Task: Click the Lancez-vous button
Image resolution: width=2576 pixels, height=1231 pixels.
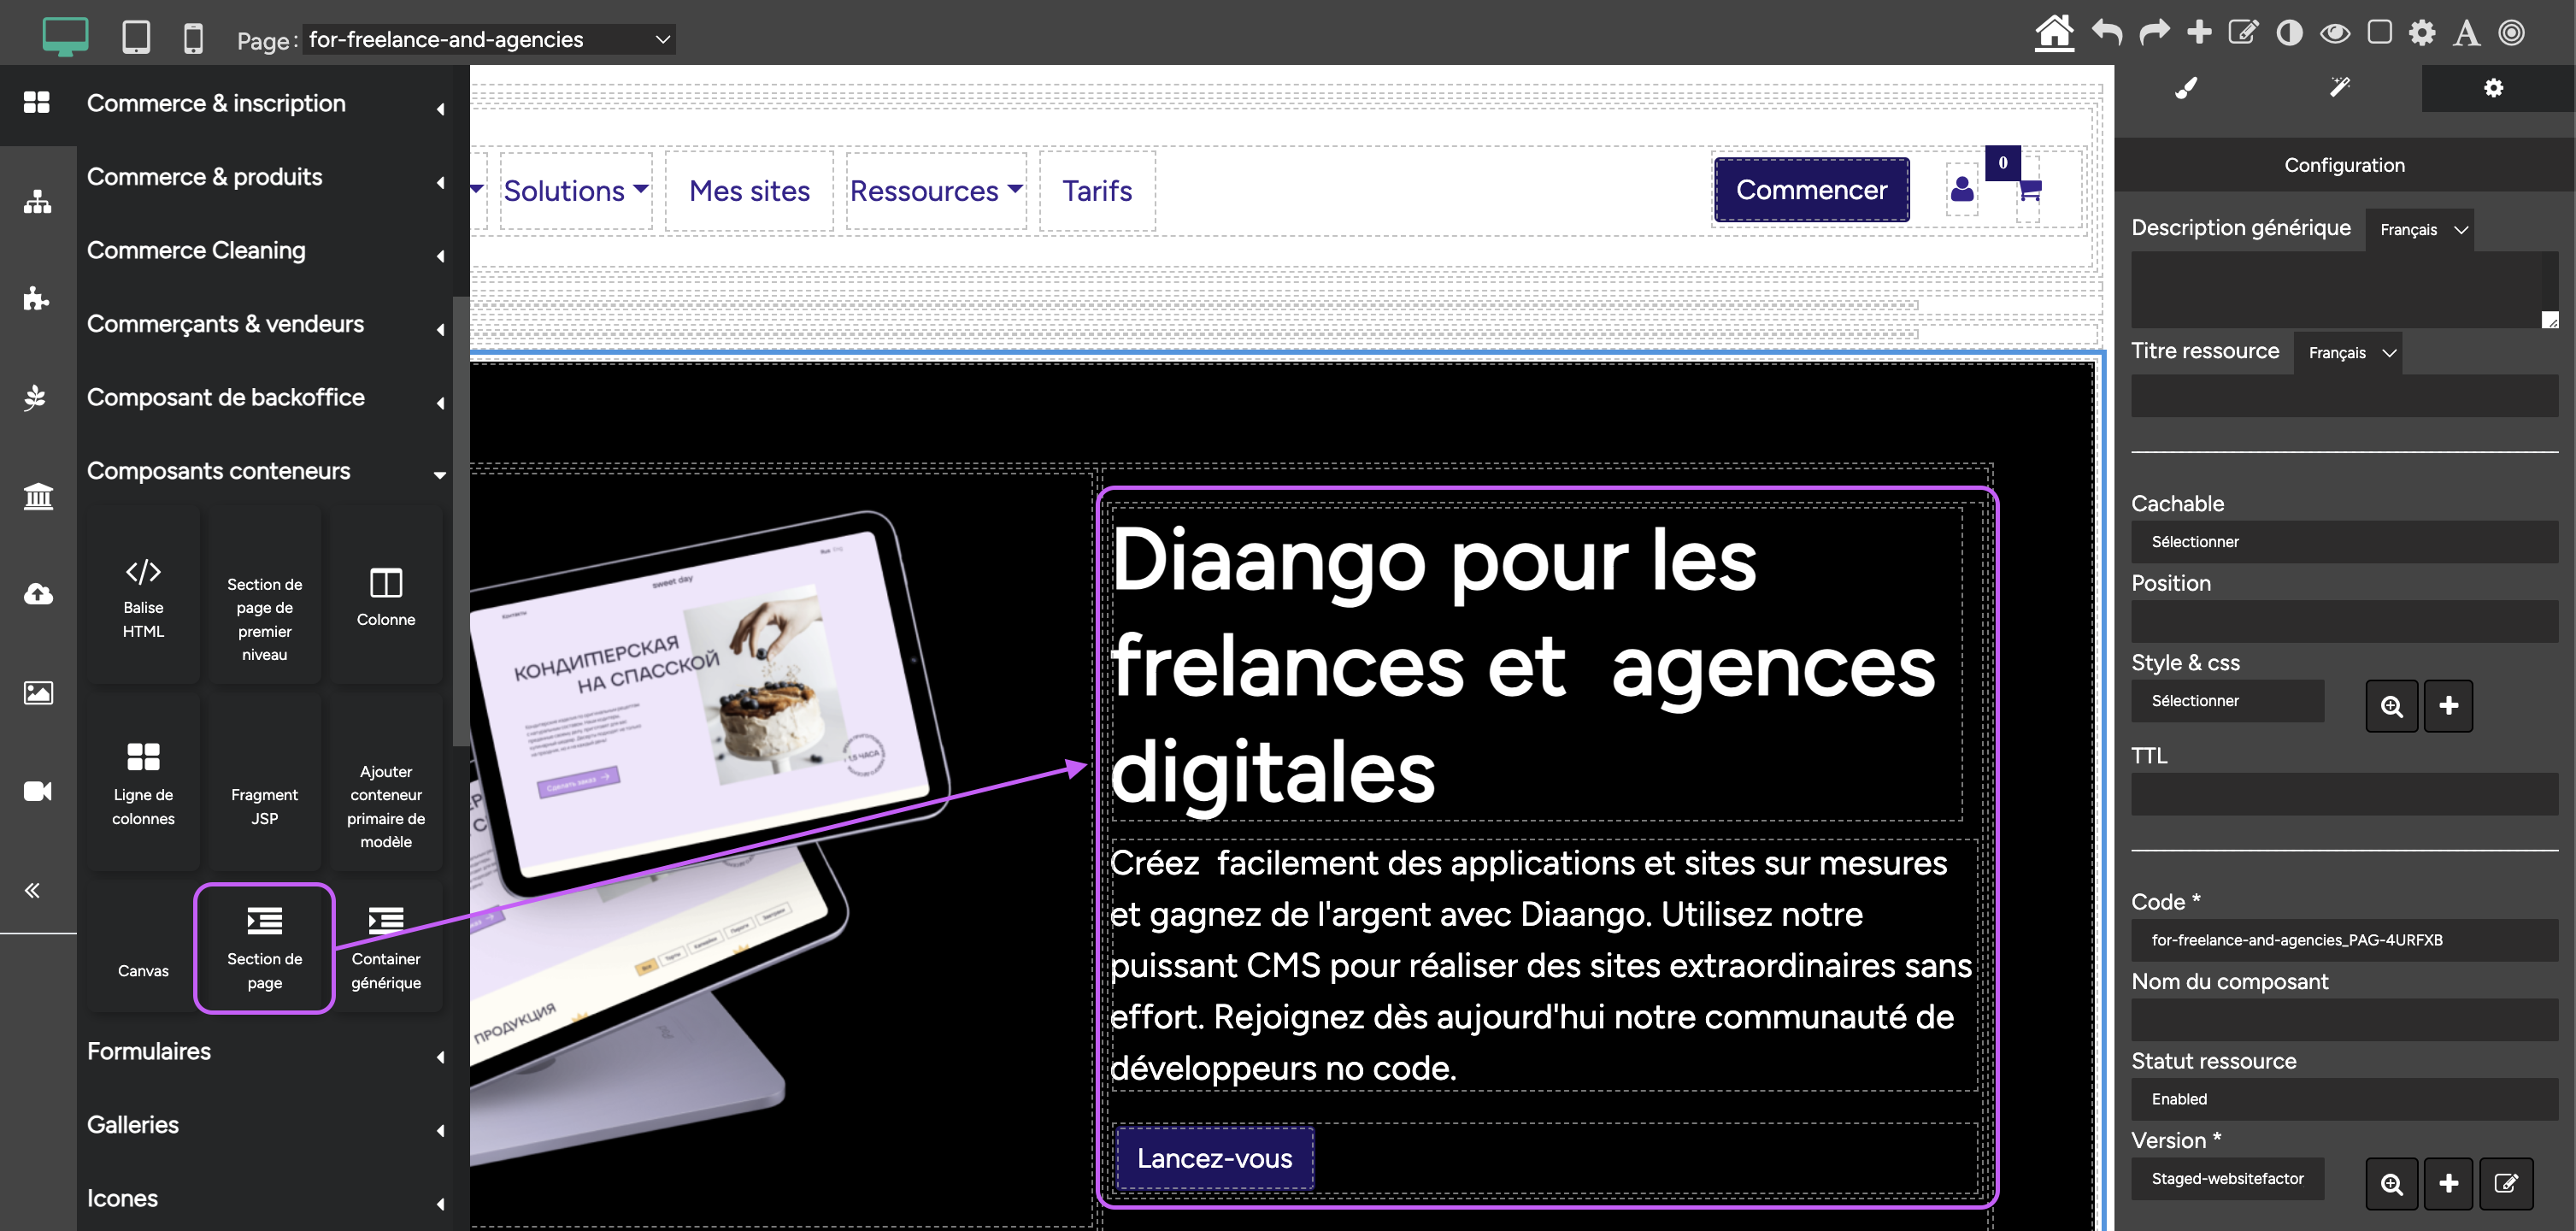Action: click(1214, 1158)
